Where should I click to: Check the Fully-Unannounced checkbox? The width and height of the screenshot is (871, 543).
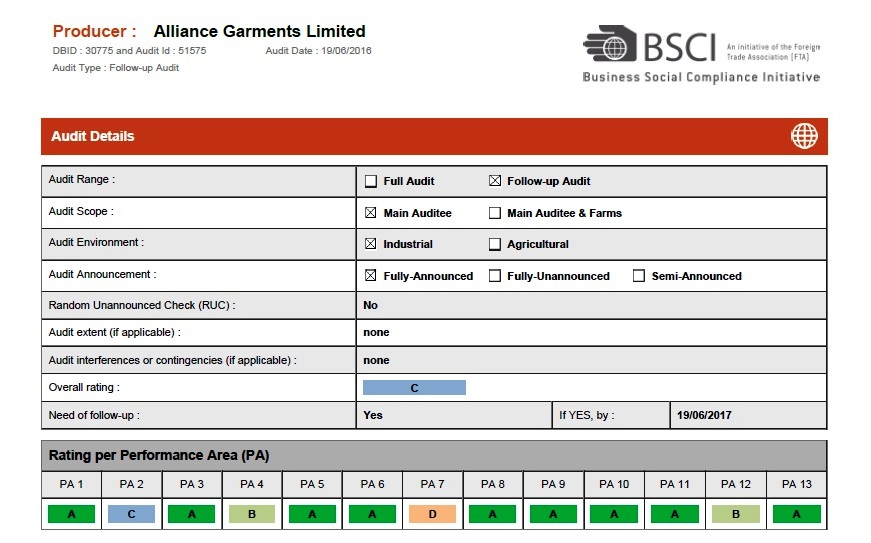(494, 276)
